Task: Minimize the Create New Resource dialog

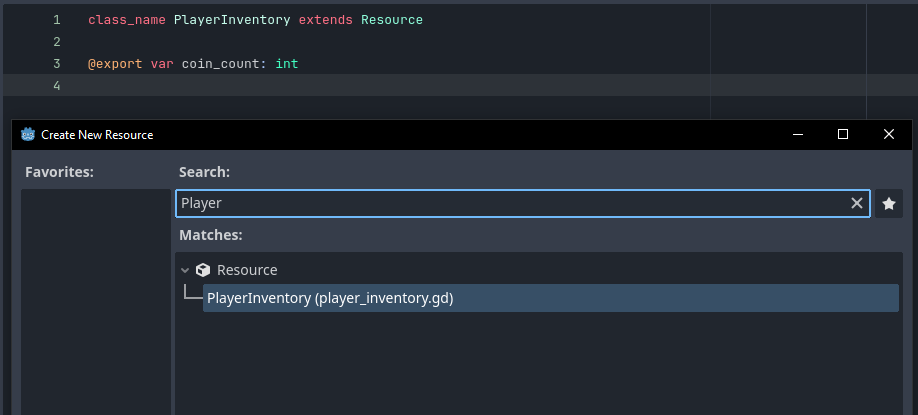Action: (x=797, y=135)
